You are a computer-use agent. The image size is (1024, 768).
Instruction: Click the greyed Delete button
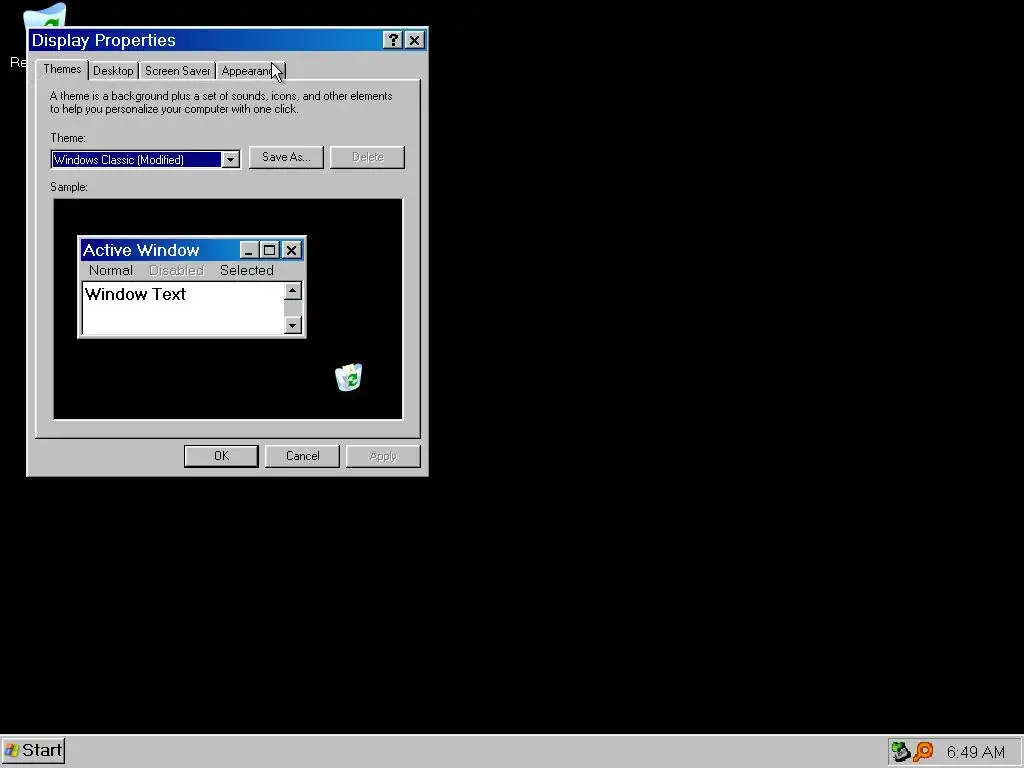[x=368, y=157]
